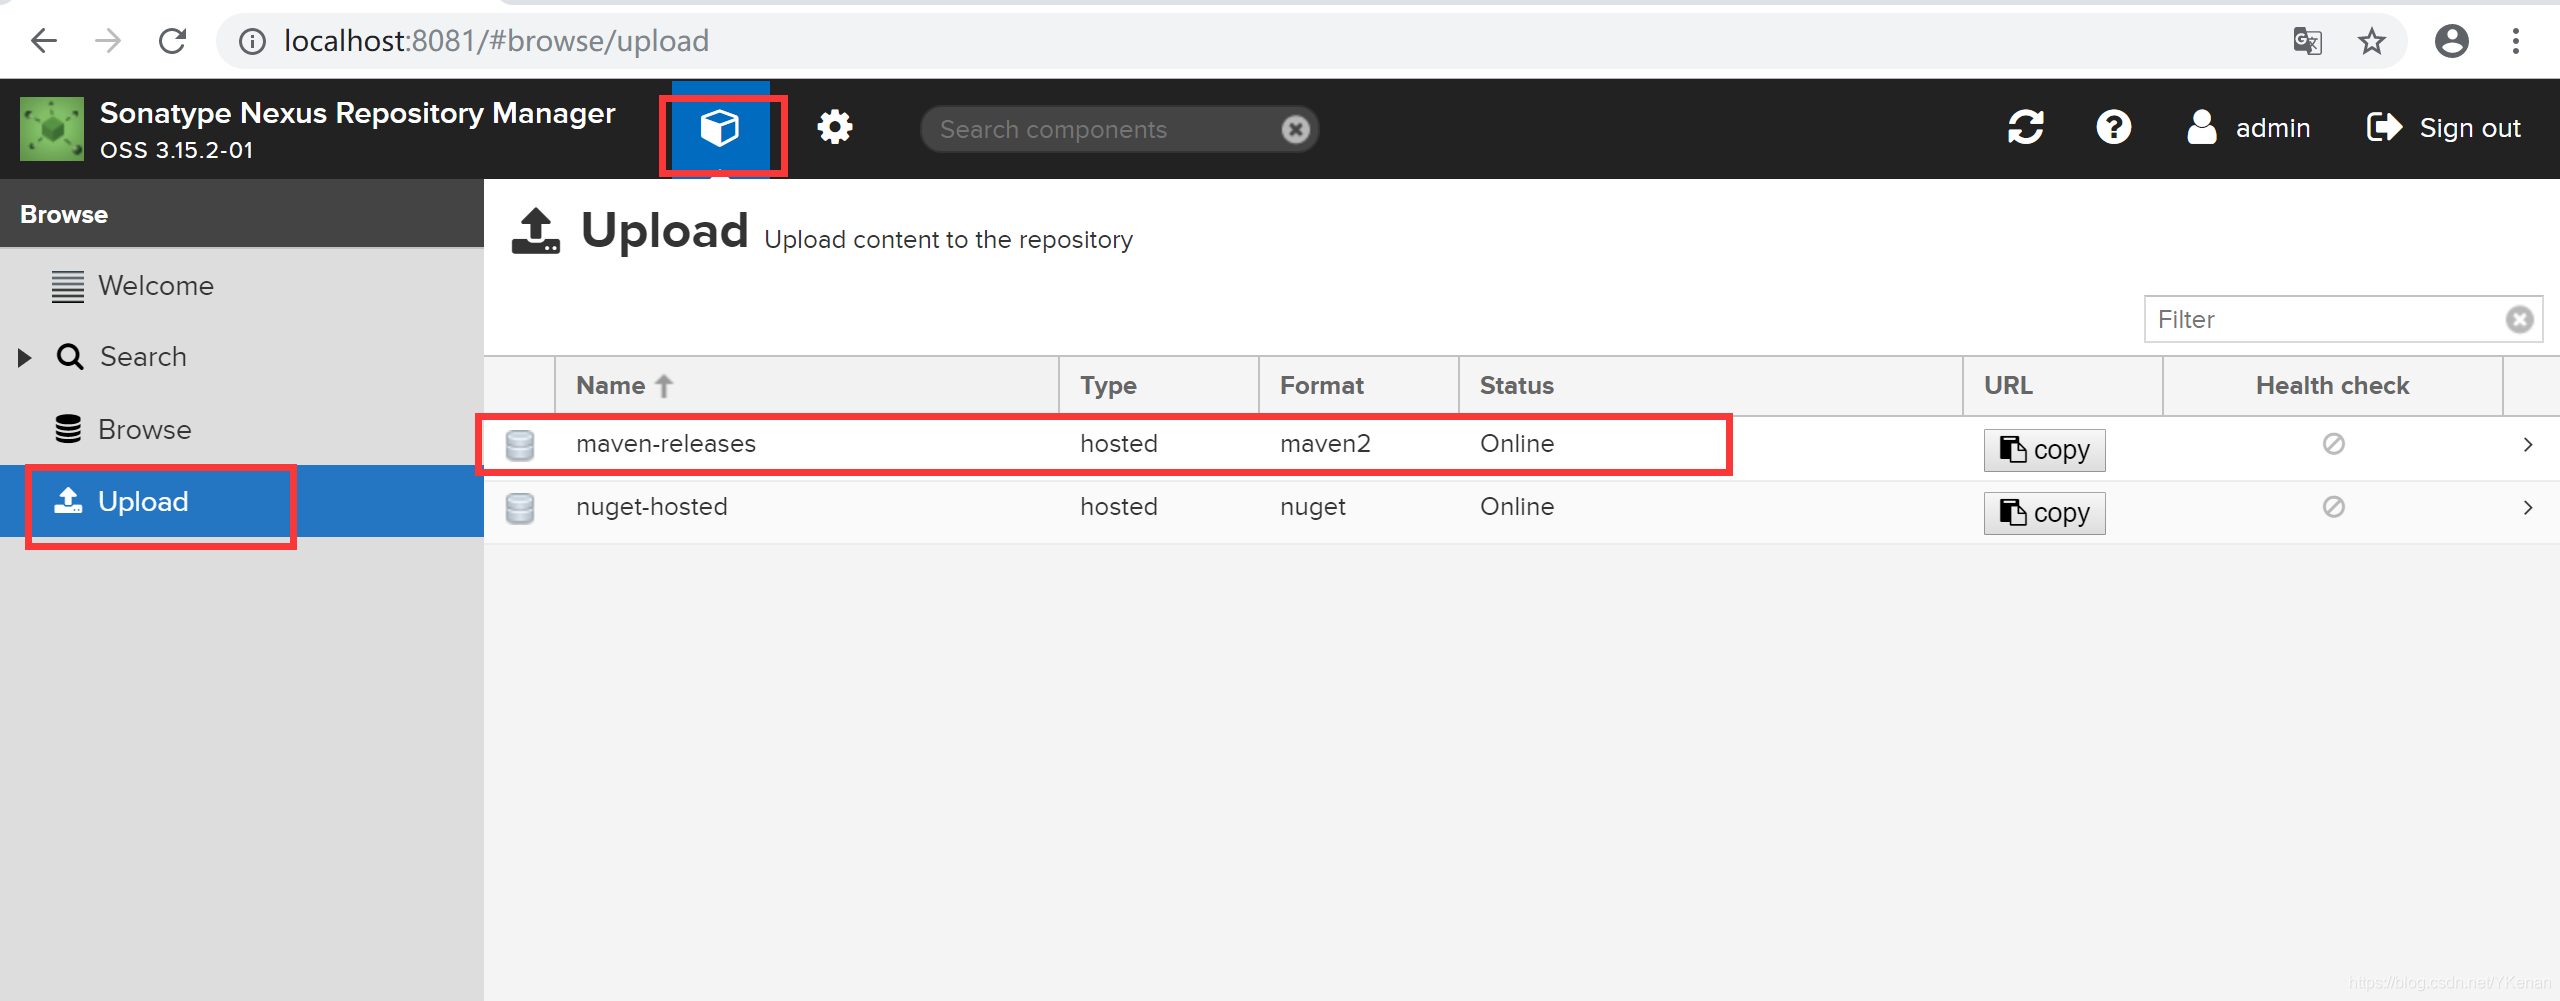Select Browse in the sidebar
The width and height of the screenshot is (2560, 1001).
242,430
